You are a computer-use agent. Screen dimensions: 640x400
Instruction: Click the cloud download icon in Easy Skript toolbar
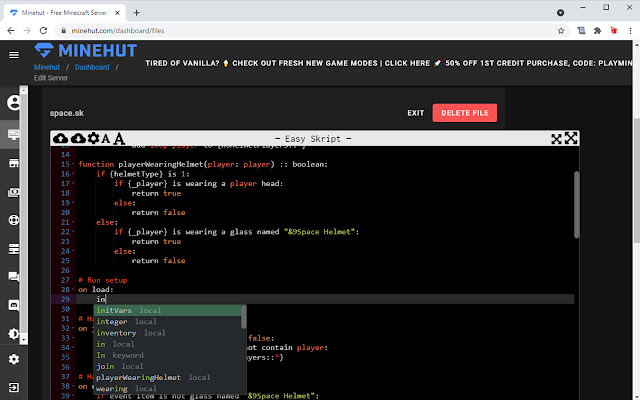pos(78,138)
